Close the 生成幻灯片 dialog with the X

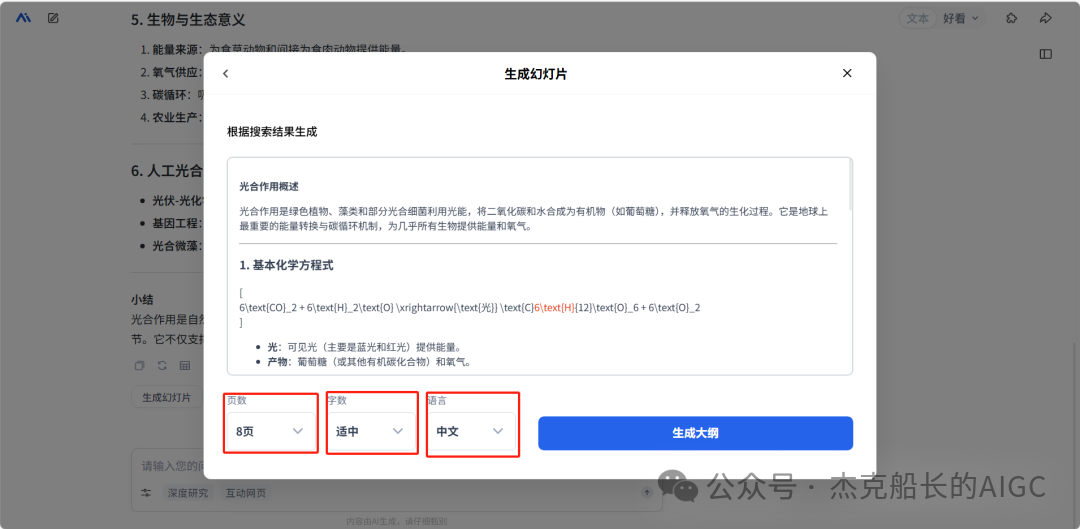(x=847, y=73)
